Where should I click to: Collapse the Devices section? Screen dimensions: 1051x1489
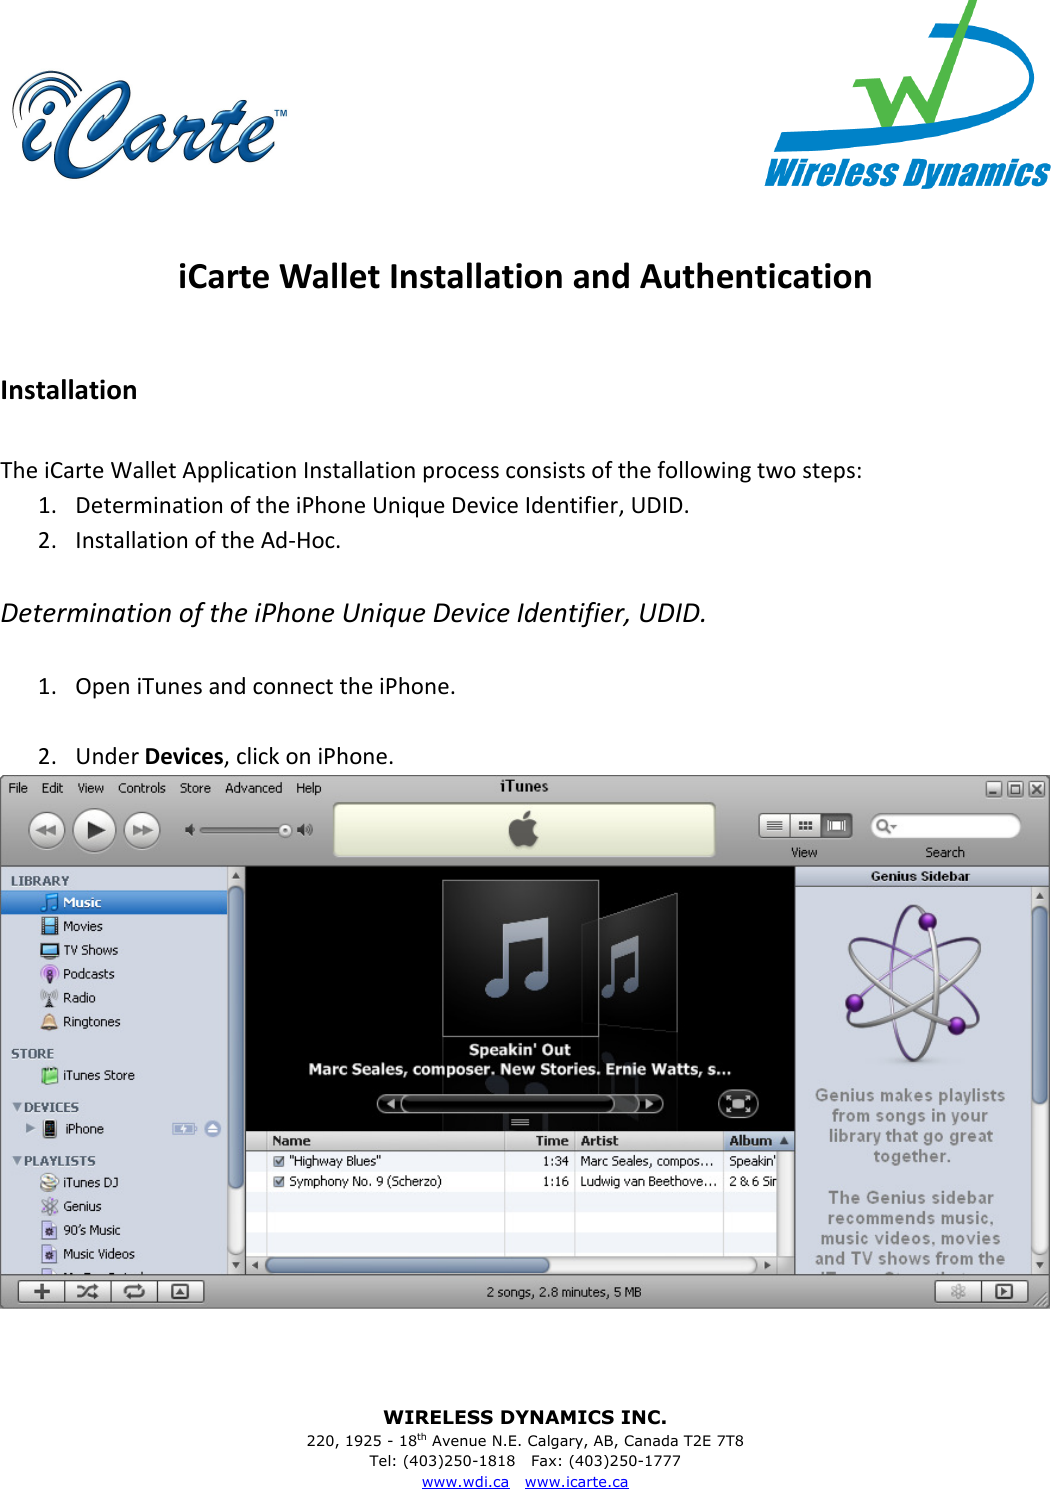click(x=17, y=1107)
